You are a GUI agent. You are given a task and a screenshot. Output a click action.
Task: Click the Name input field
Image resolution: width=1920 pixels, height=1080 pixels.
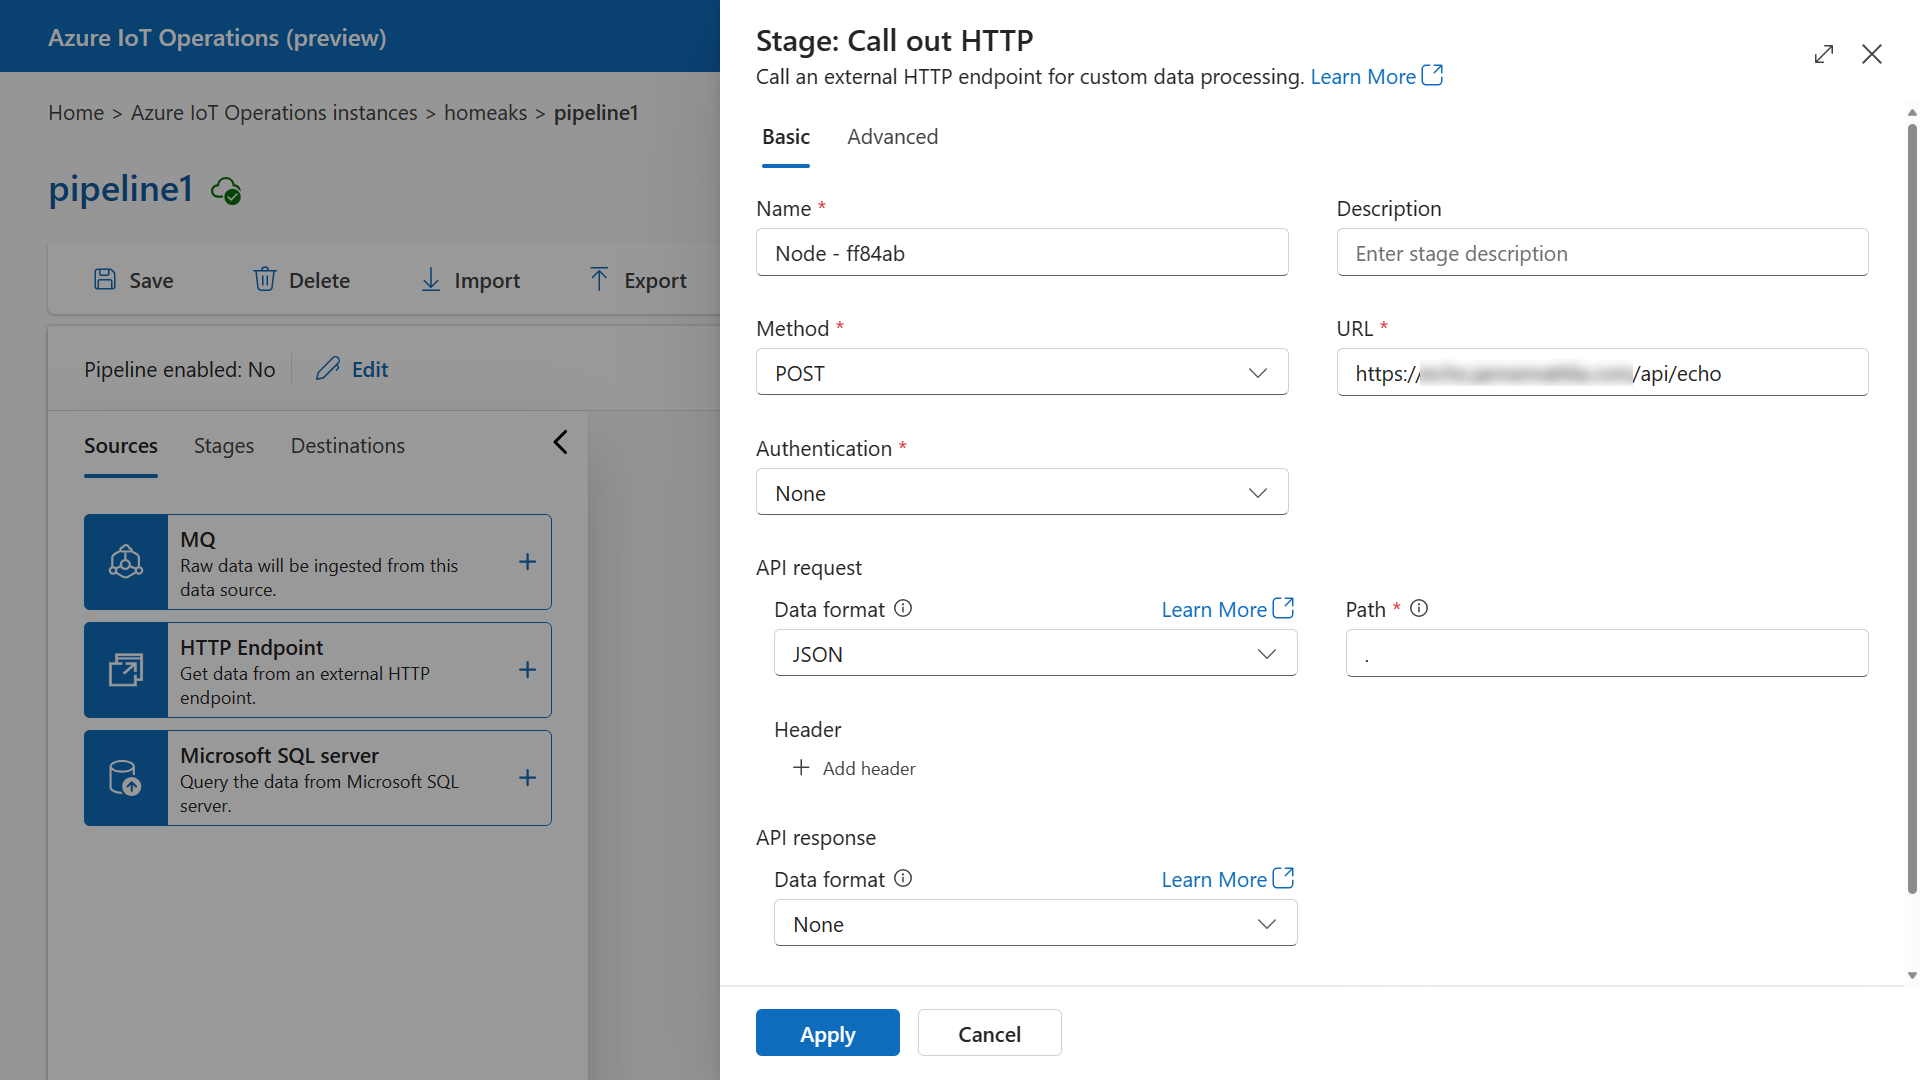(x=1022, y=252)
